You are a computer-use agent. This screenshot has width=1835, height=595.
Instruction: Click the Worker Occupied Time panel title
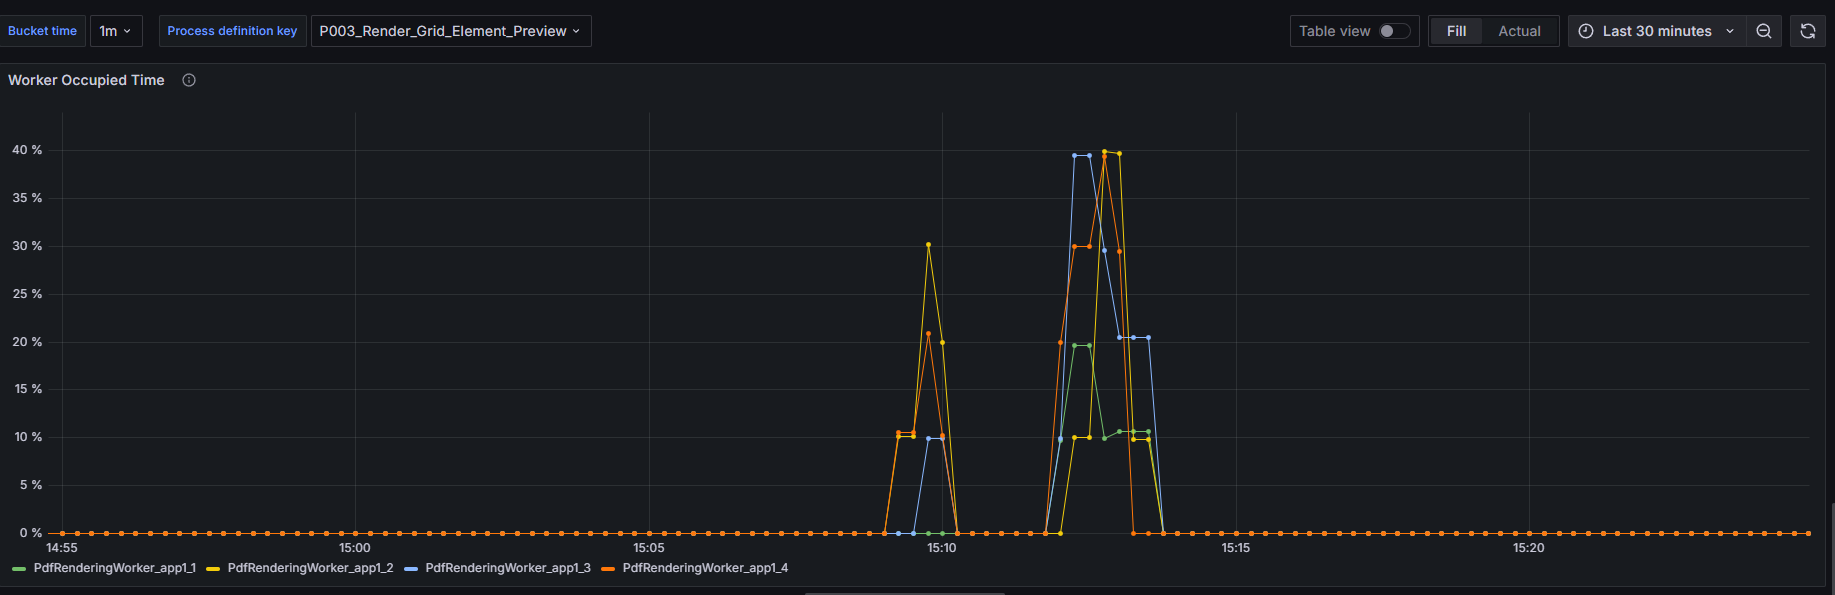pos(86,80)
